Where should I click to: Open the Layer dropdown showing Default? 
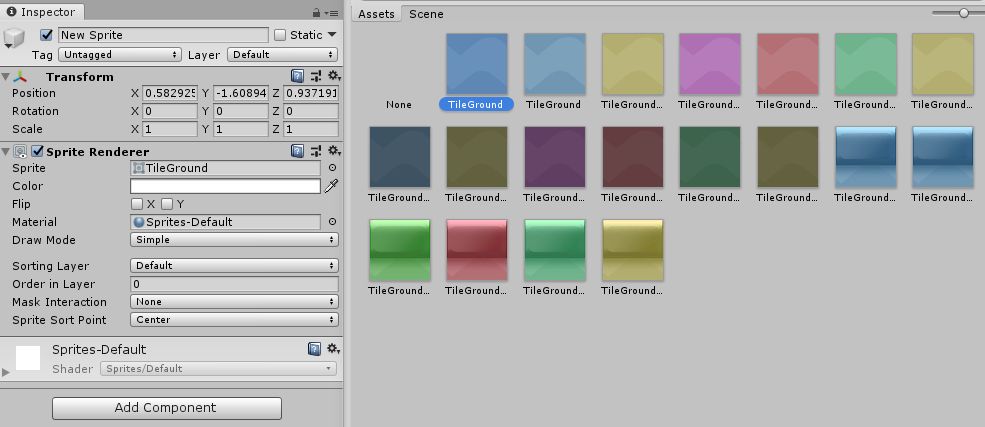click(283, 55)
